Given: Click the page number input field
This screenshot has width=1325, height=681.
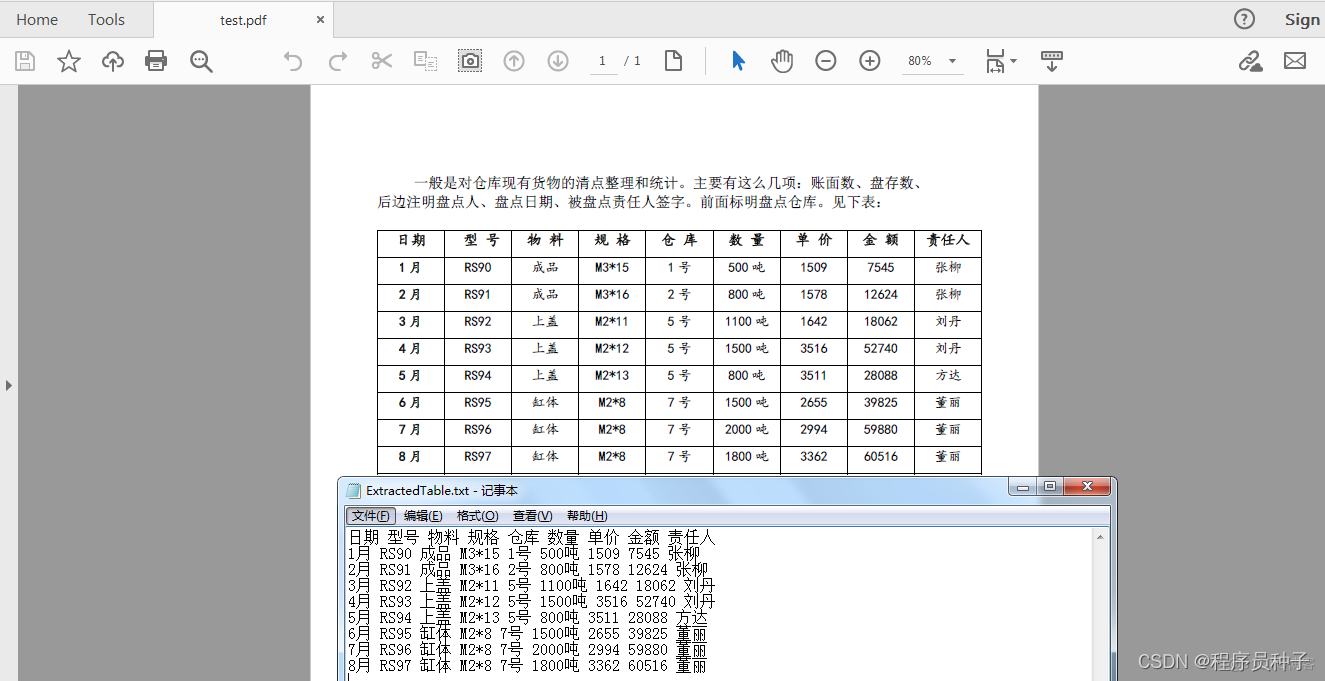Looking at the screenshot, I should pyautogui.click(x=603, y=61).
